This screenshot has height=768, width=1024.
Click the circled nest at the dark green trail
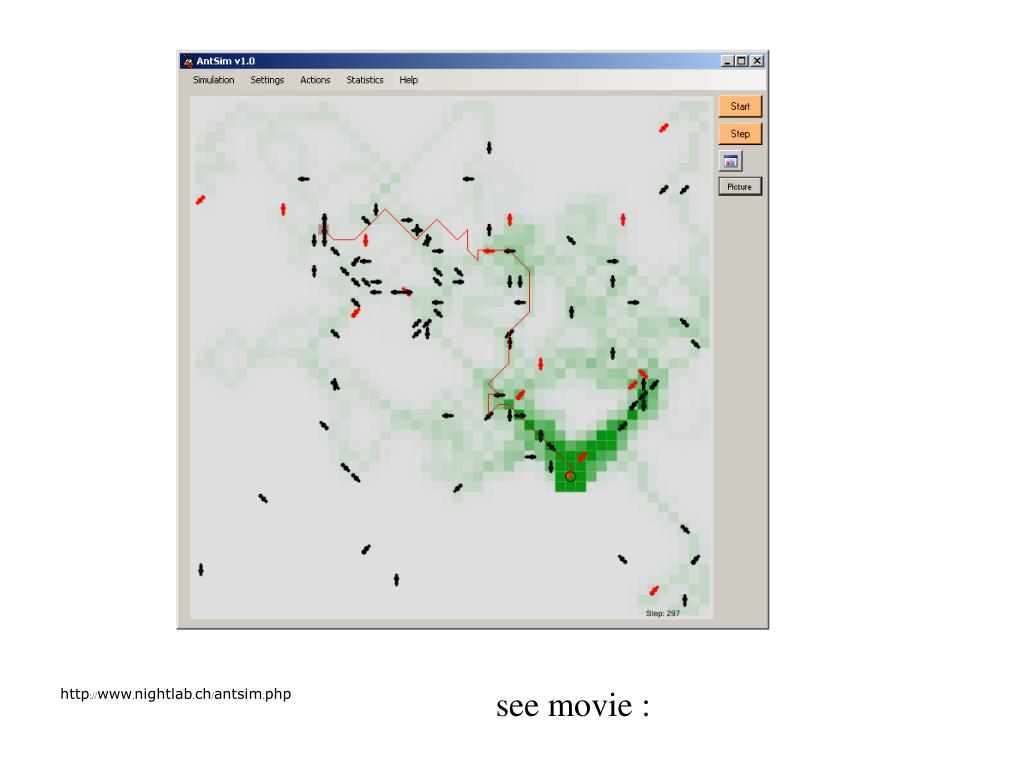pos(570,476)
